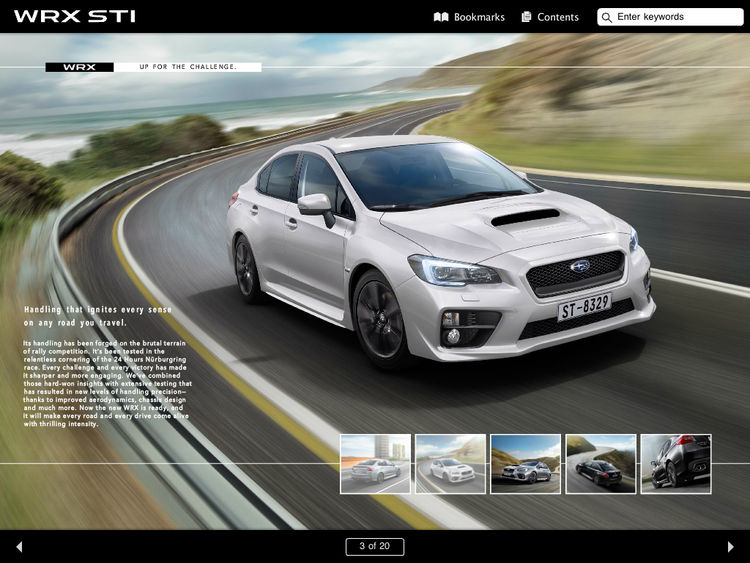Click the 'Up for the challenge' heading label
The width and height of the screenshot is (750, 563).
pos(188,67)
